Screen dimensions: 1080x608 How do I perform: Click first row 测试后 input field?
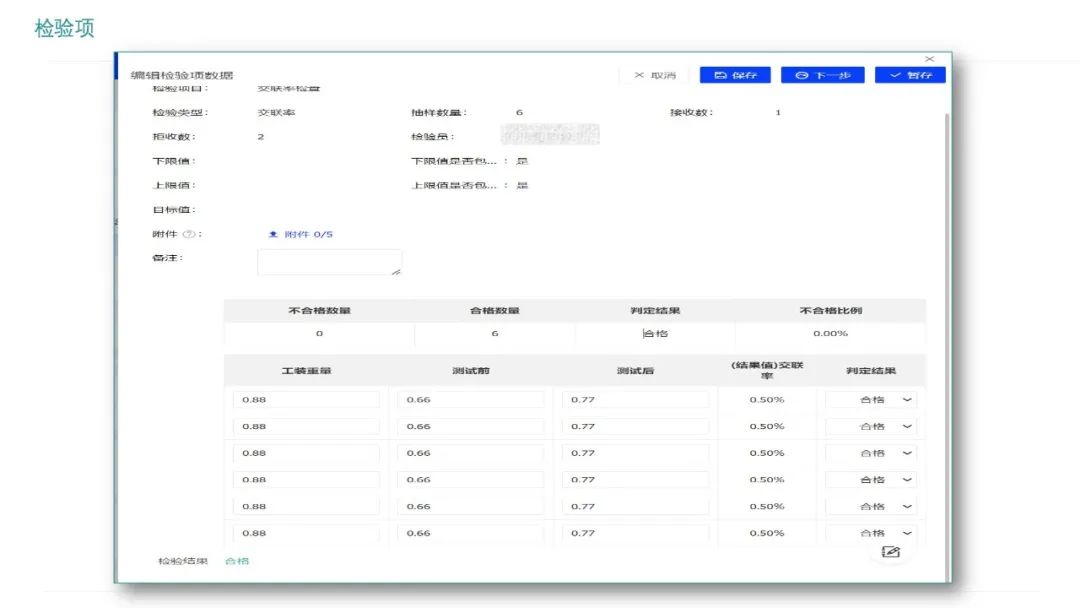[635, 399]
